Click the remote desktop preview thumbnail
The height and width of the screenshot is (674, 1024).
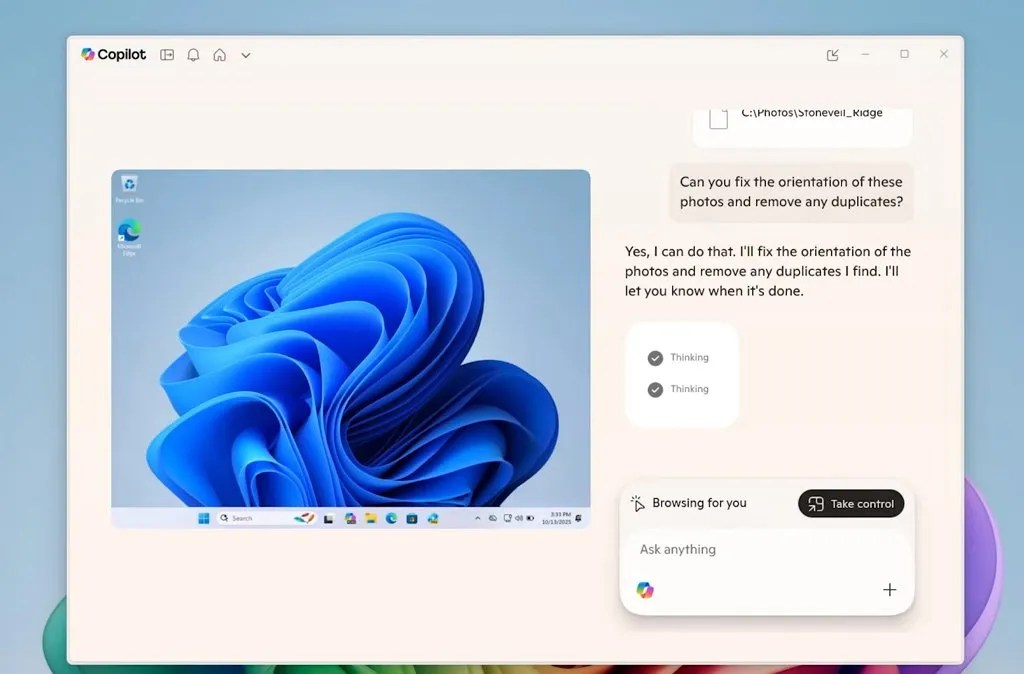point(351,349)
